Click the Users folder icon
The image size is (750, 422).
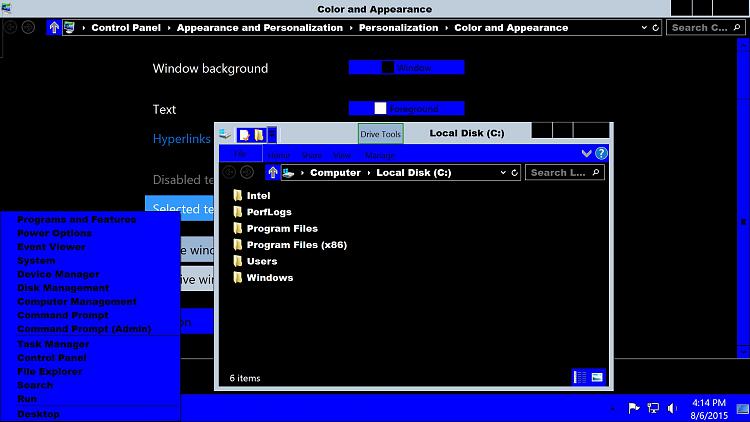pos(238,261)
